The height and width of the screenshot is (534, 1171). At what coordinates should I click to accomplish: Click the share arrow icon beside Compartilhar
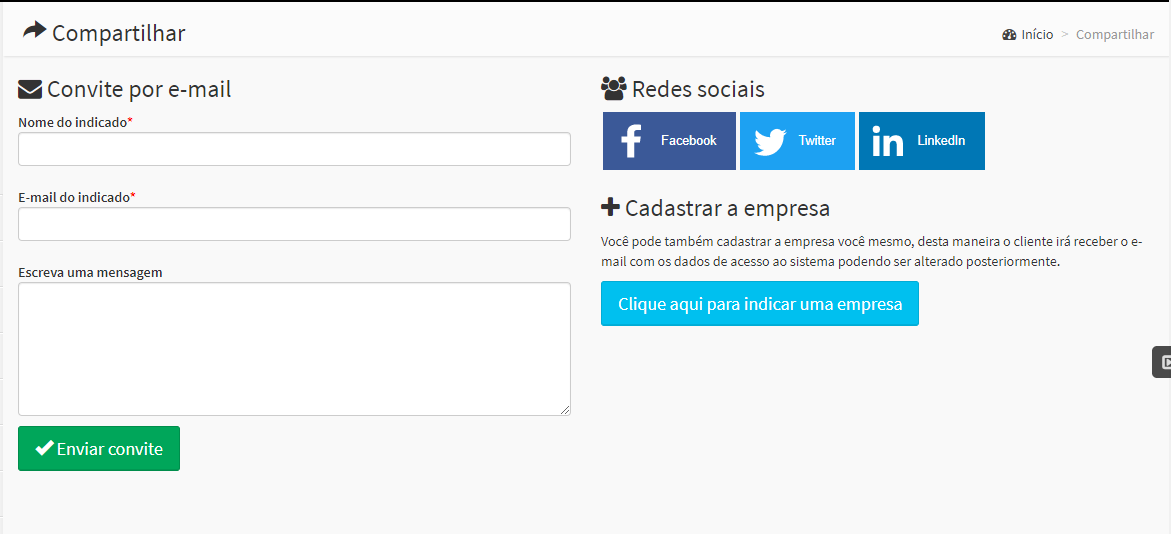click(x=34, y=31)
